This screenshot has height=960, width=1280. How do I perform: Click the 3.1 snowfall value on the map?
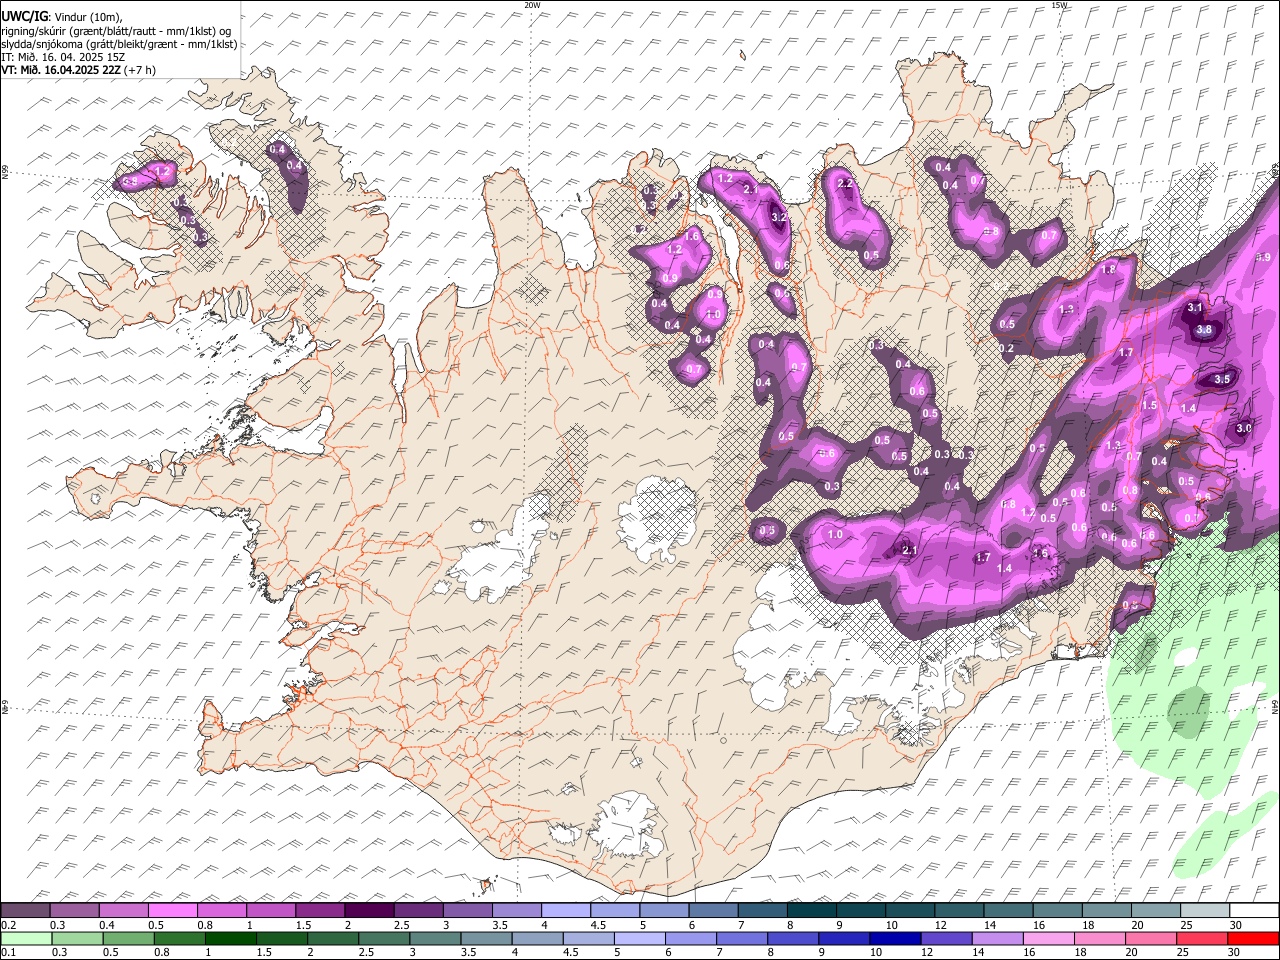pyautogui.click(x=1195, y=307)
